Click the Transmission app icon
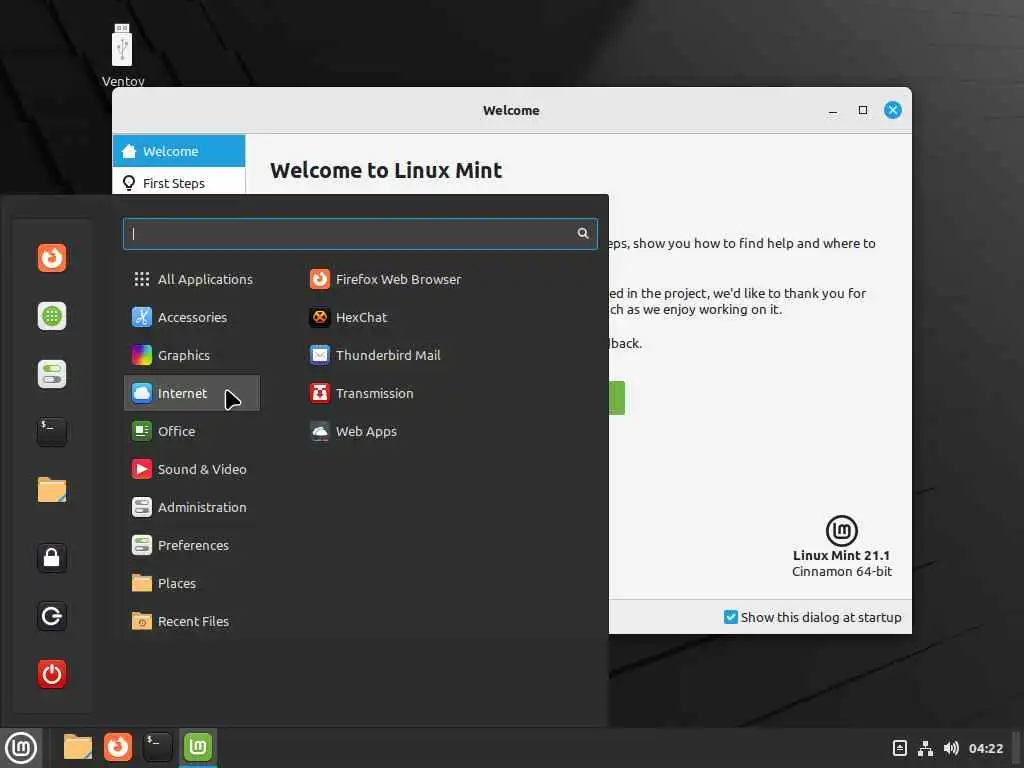The image size is (1024, 768). 319,393
